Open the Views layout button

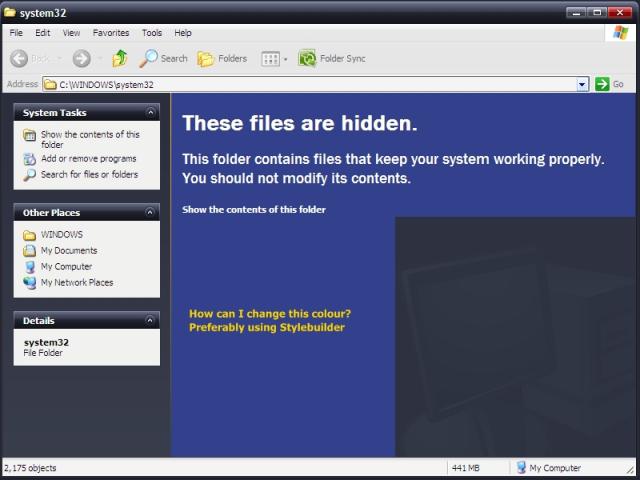coord(270,59)
